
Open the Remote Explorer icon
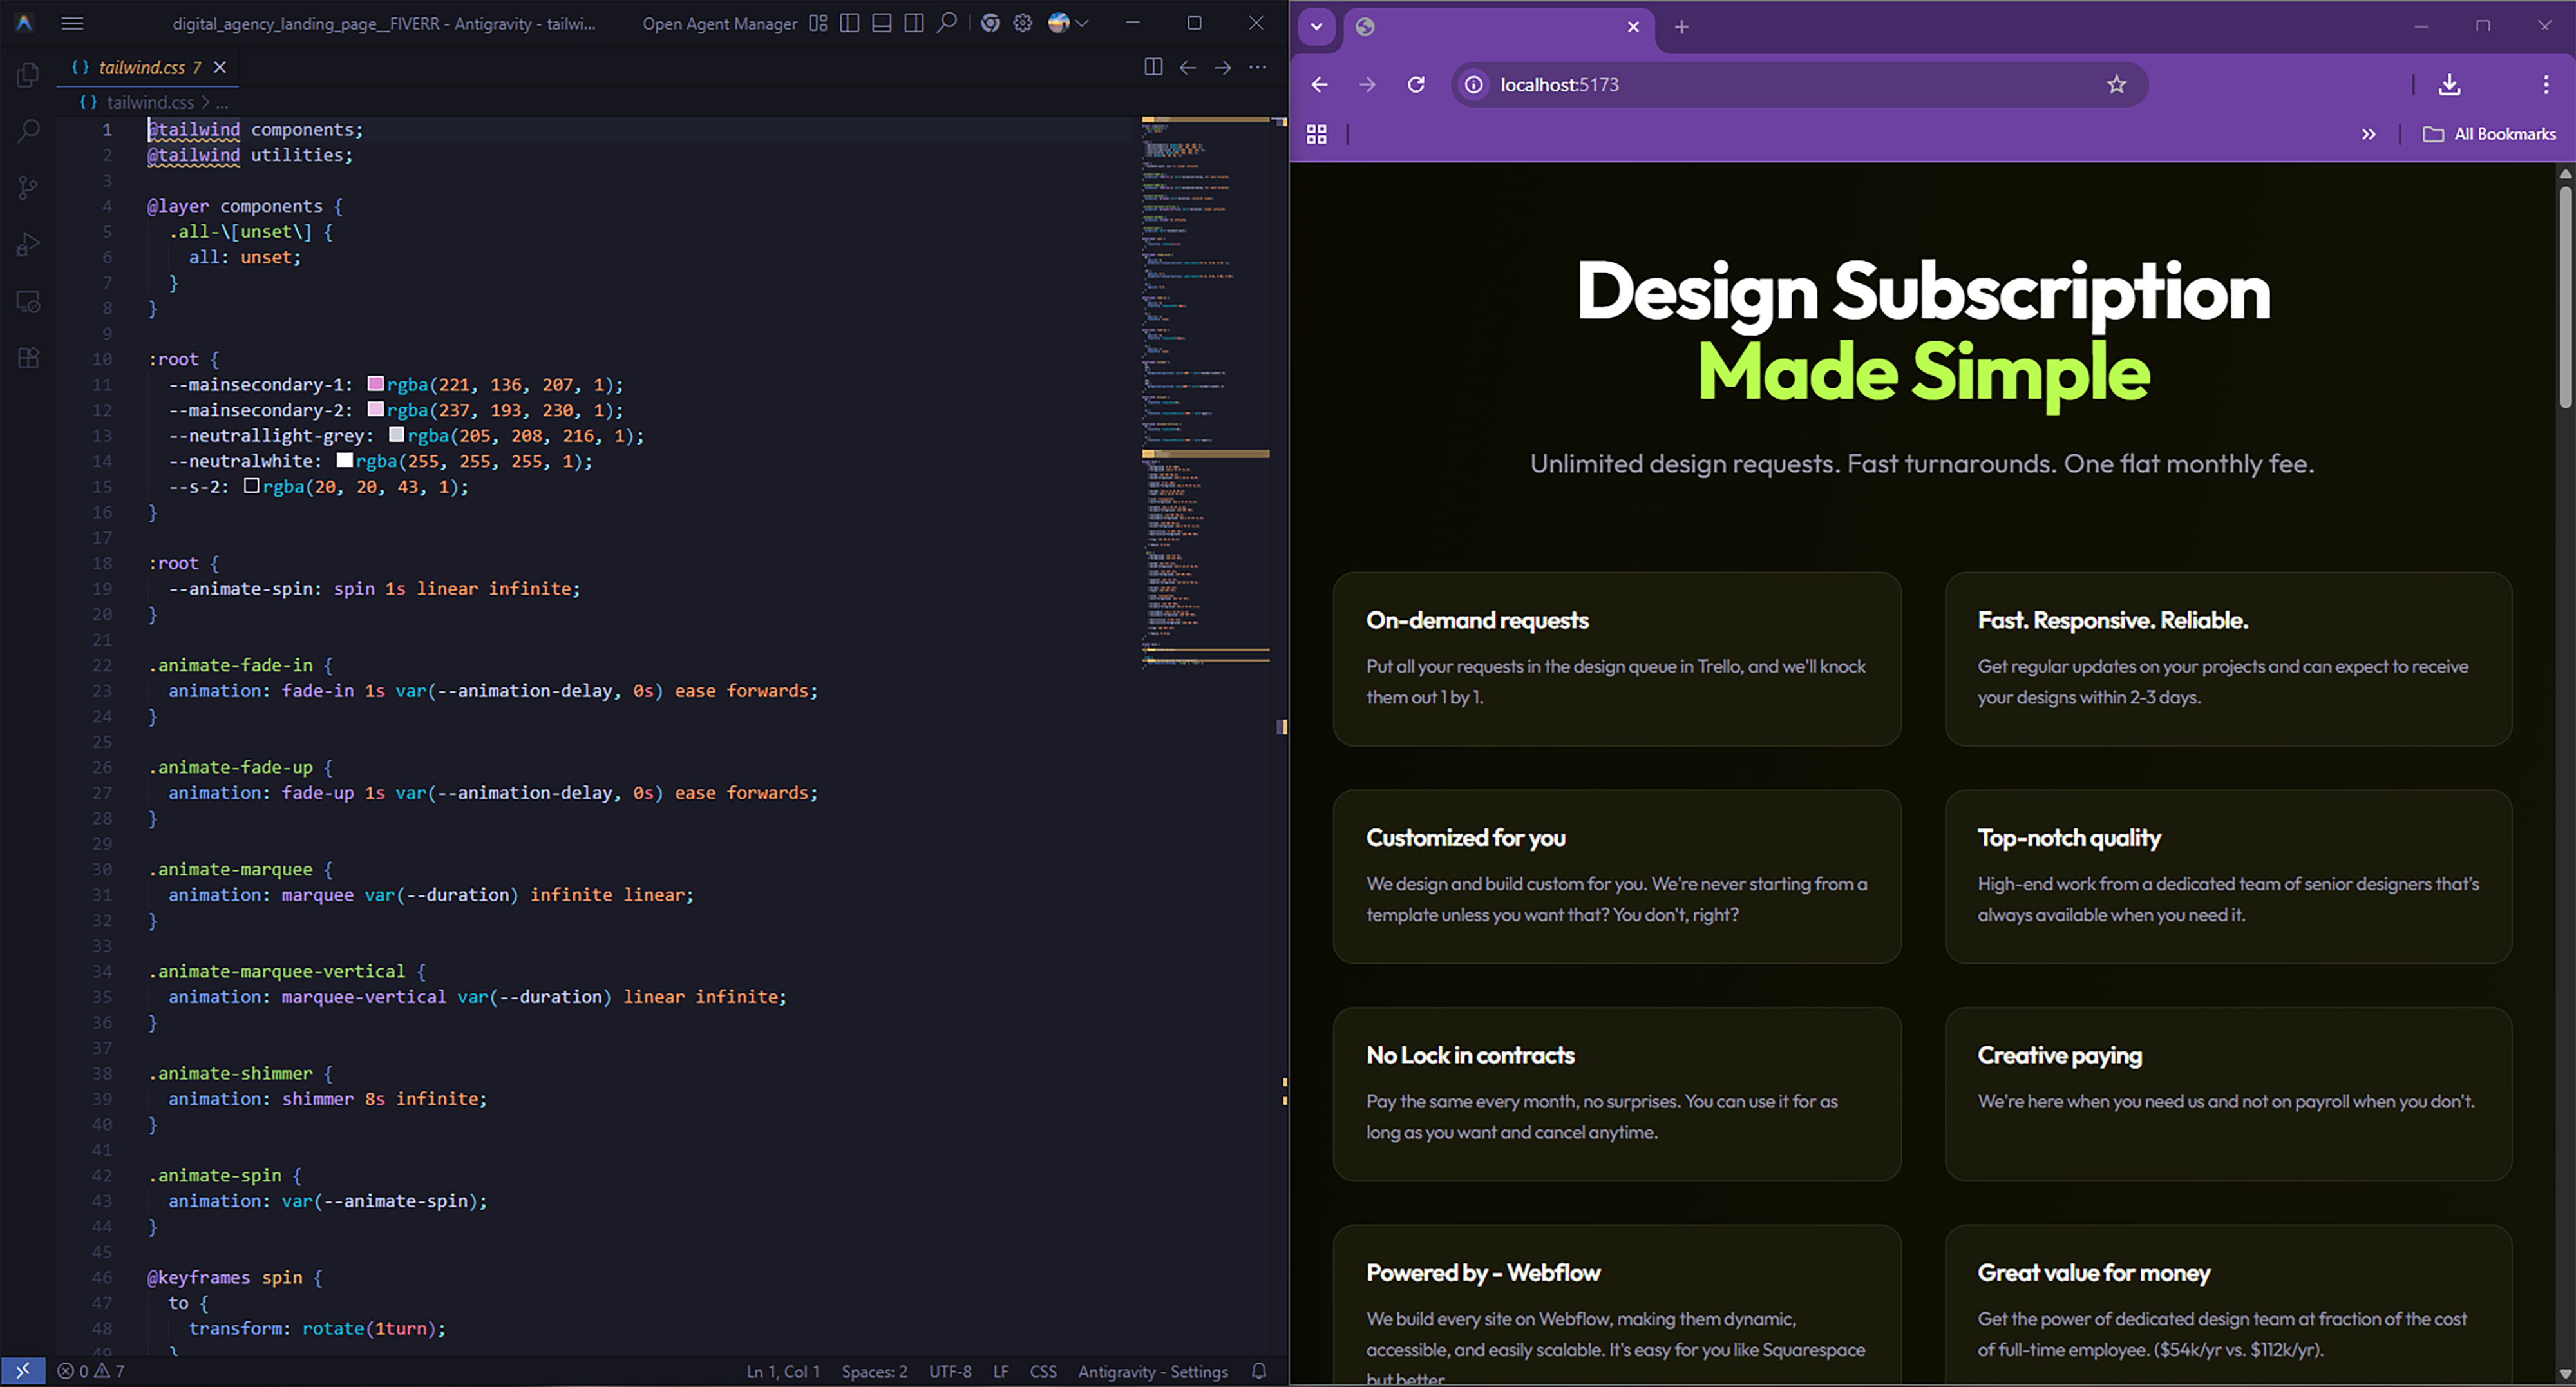coord(27,301)
